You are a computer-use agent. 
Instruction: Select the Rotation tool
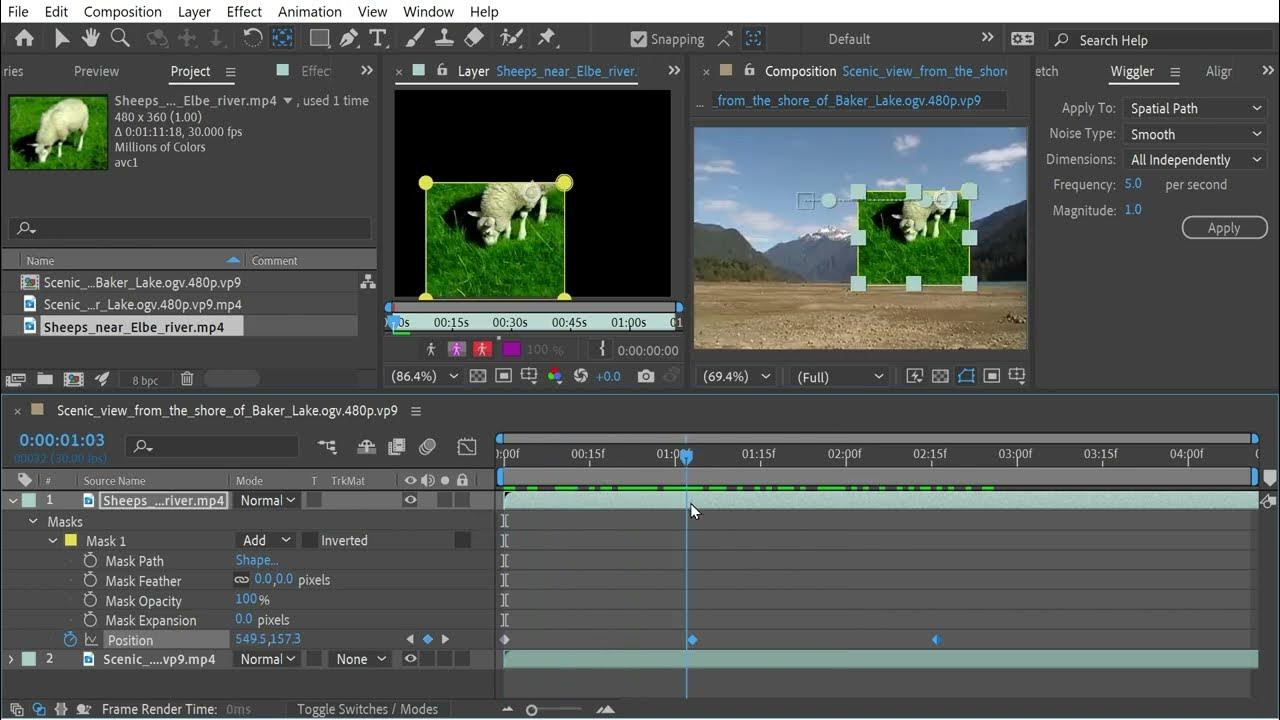tap(253, 38)
